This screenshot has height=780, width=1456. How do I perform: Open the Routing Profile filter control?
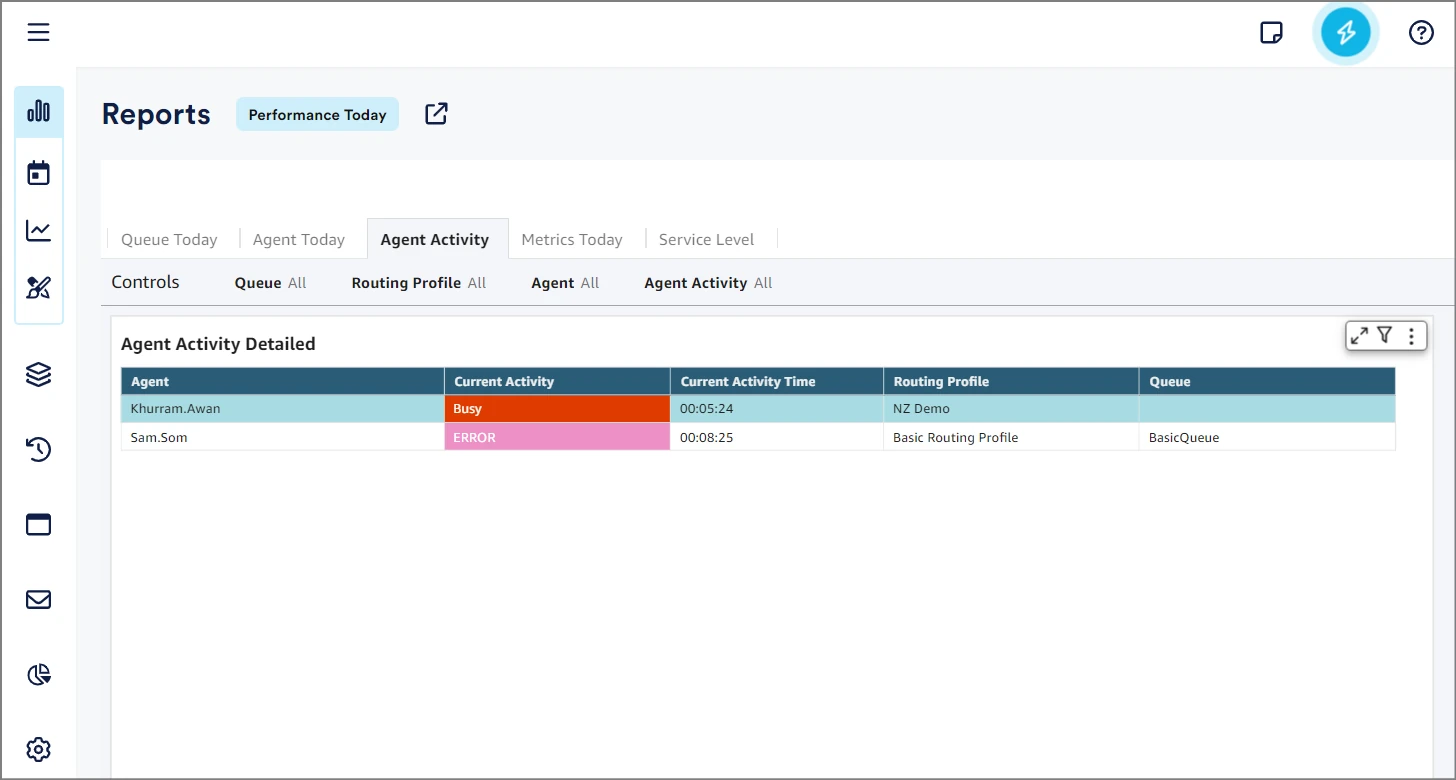point(418,283)
